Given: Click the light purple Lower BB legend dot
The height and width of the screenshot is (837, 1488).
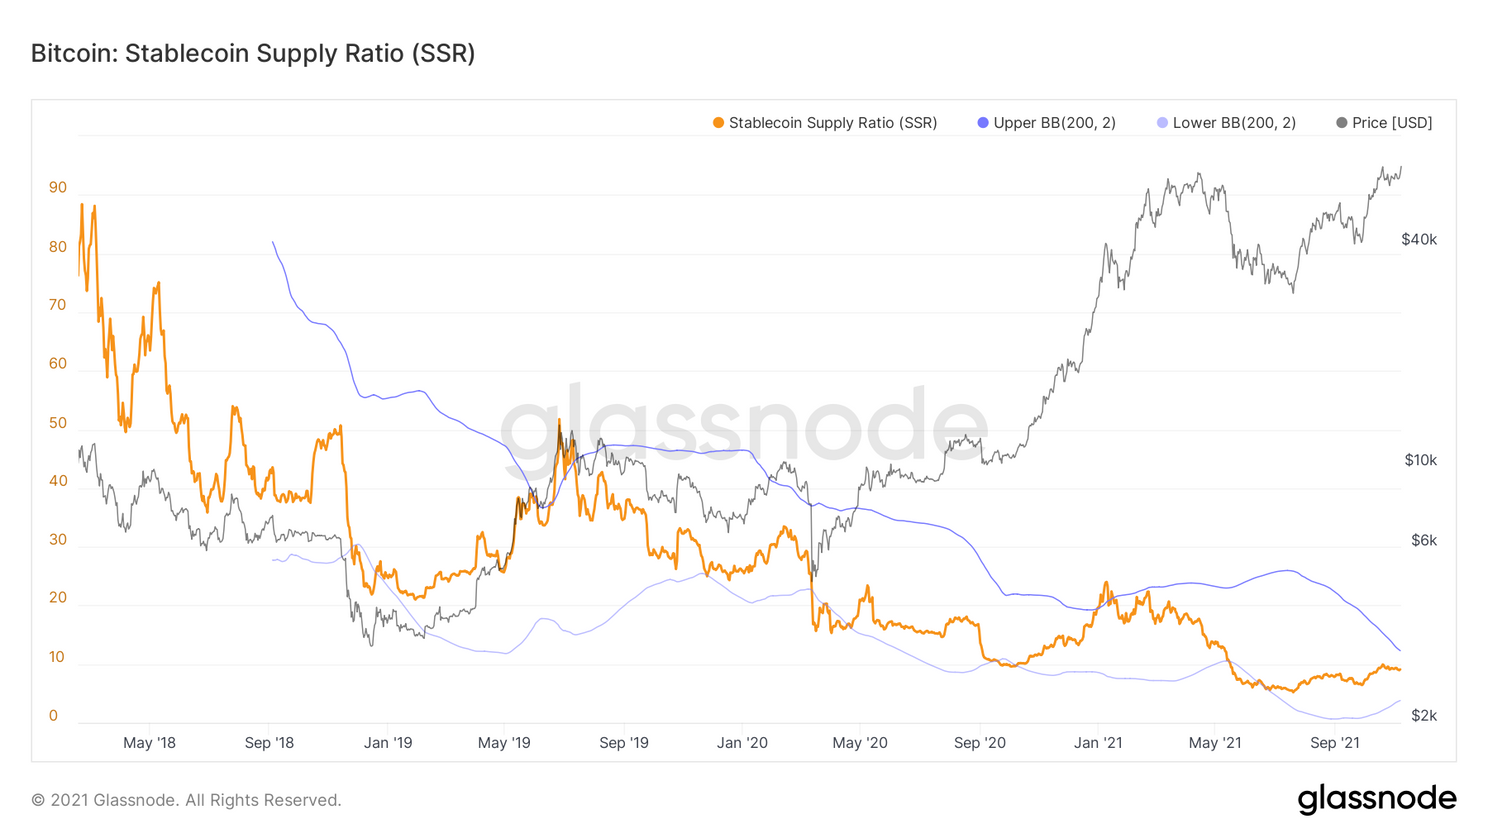Looking at the screenshot, I should [x=1162, y=123].
